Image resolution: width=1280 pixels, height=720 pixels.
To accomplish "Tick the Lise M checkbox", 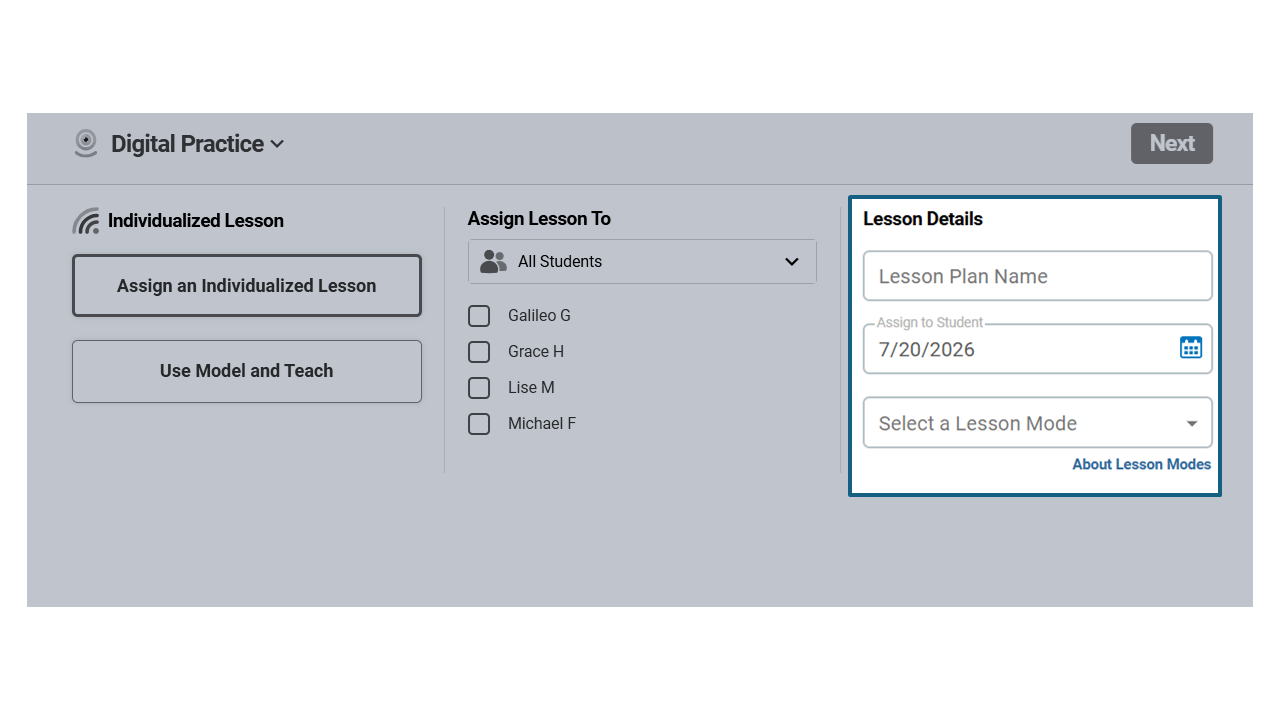I will 479,388.
